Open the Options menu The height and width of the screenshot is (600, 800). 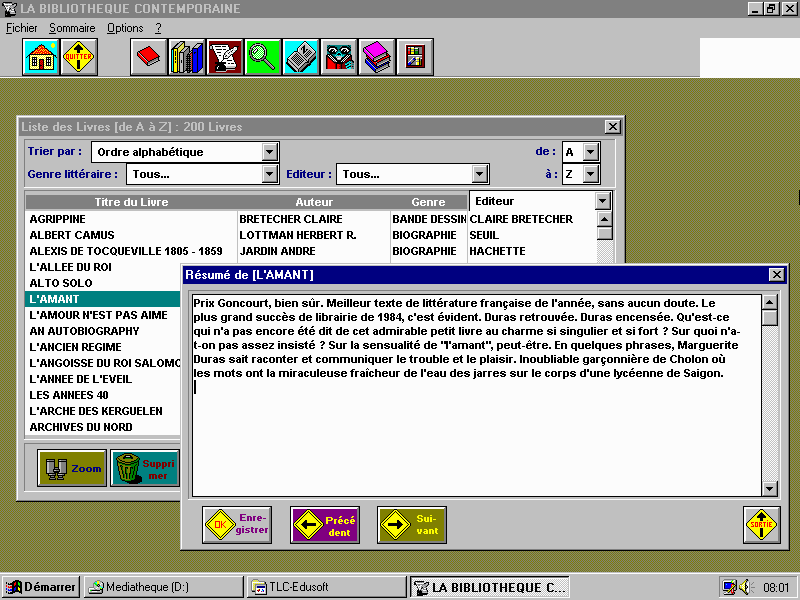[125, 28]
